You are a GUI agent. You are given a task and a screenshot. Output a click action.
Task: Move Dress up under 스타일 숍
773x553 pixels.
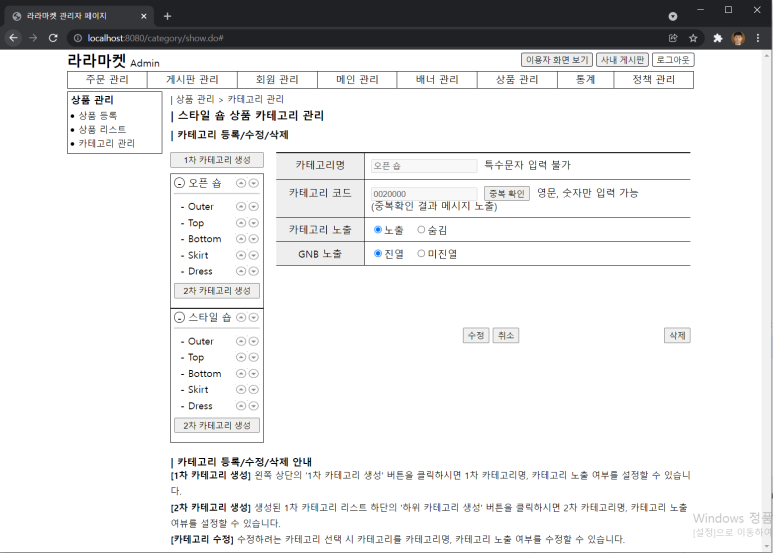tap(241, 406)
